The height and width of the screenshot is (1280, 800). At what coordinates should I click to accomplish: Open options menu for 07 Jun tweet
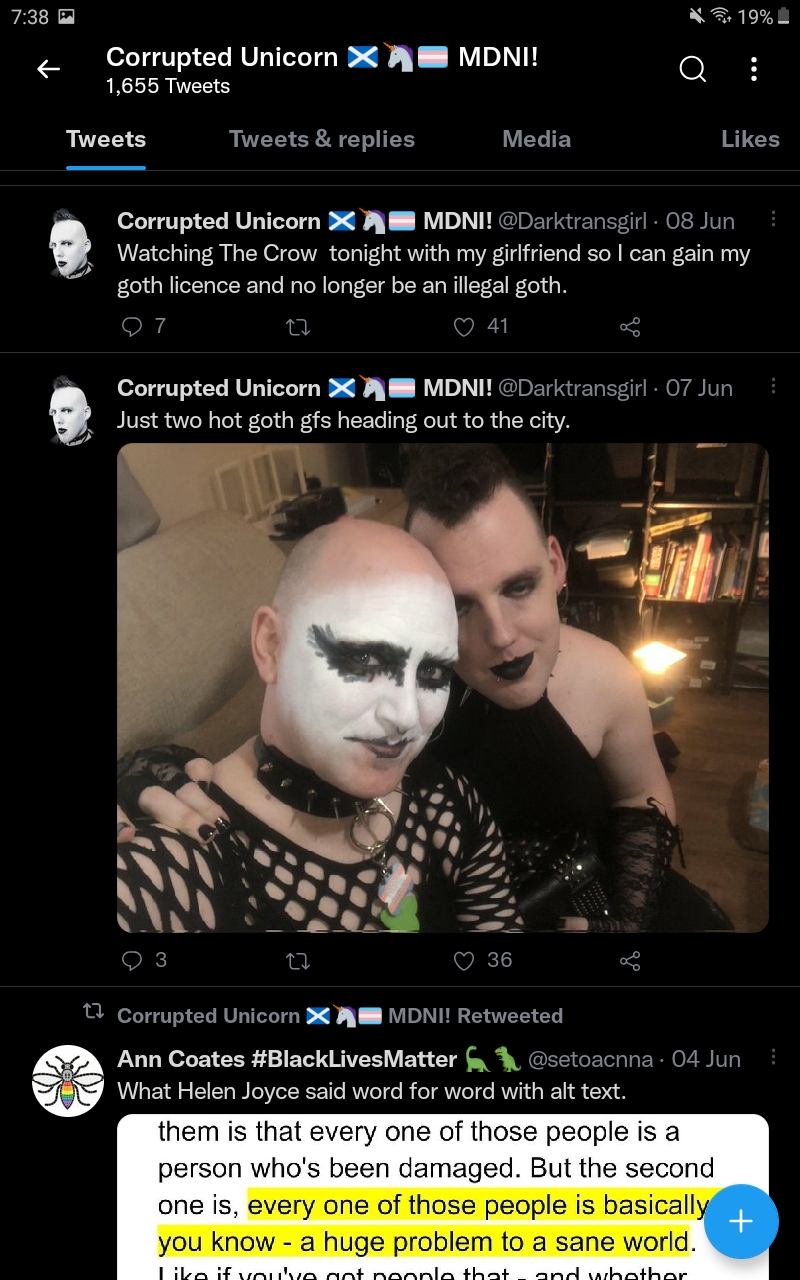pos(773,387)
